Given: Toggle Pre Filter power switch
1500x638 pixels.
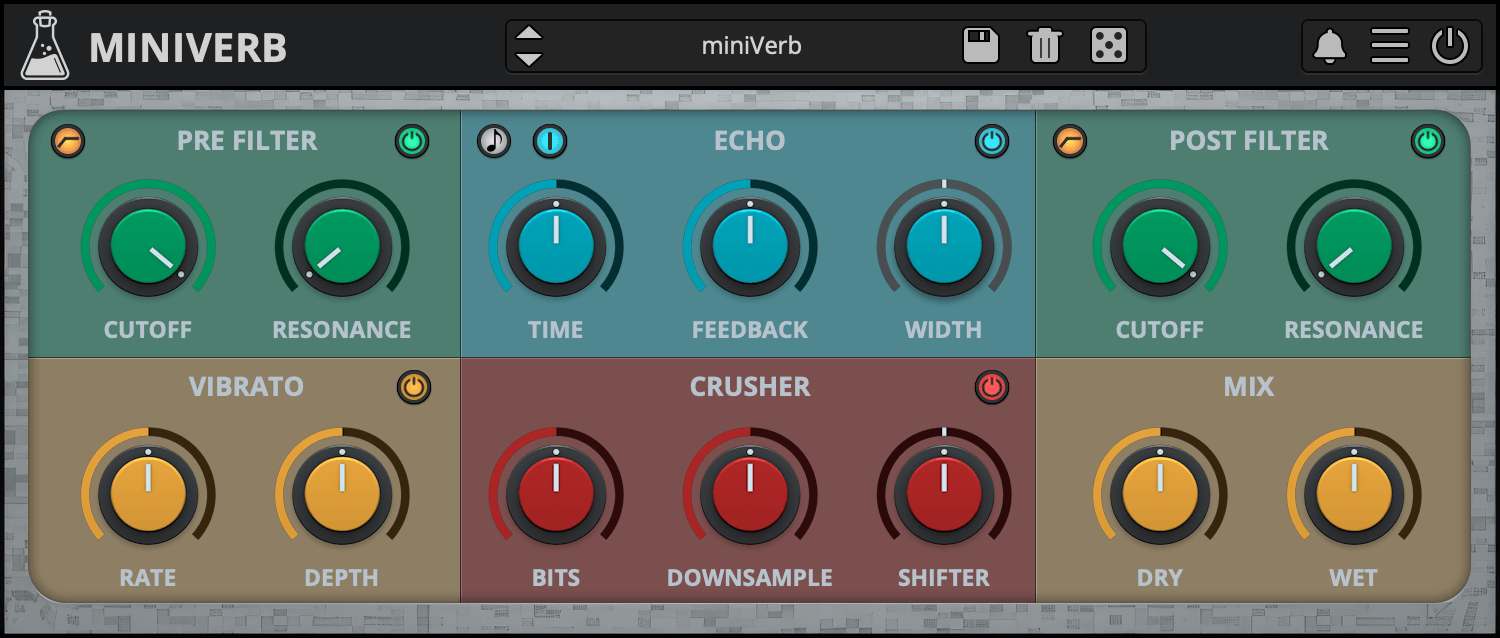Looking at the screenshot, I should [x=412, y=141].
